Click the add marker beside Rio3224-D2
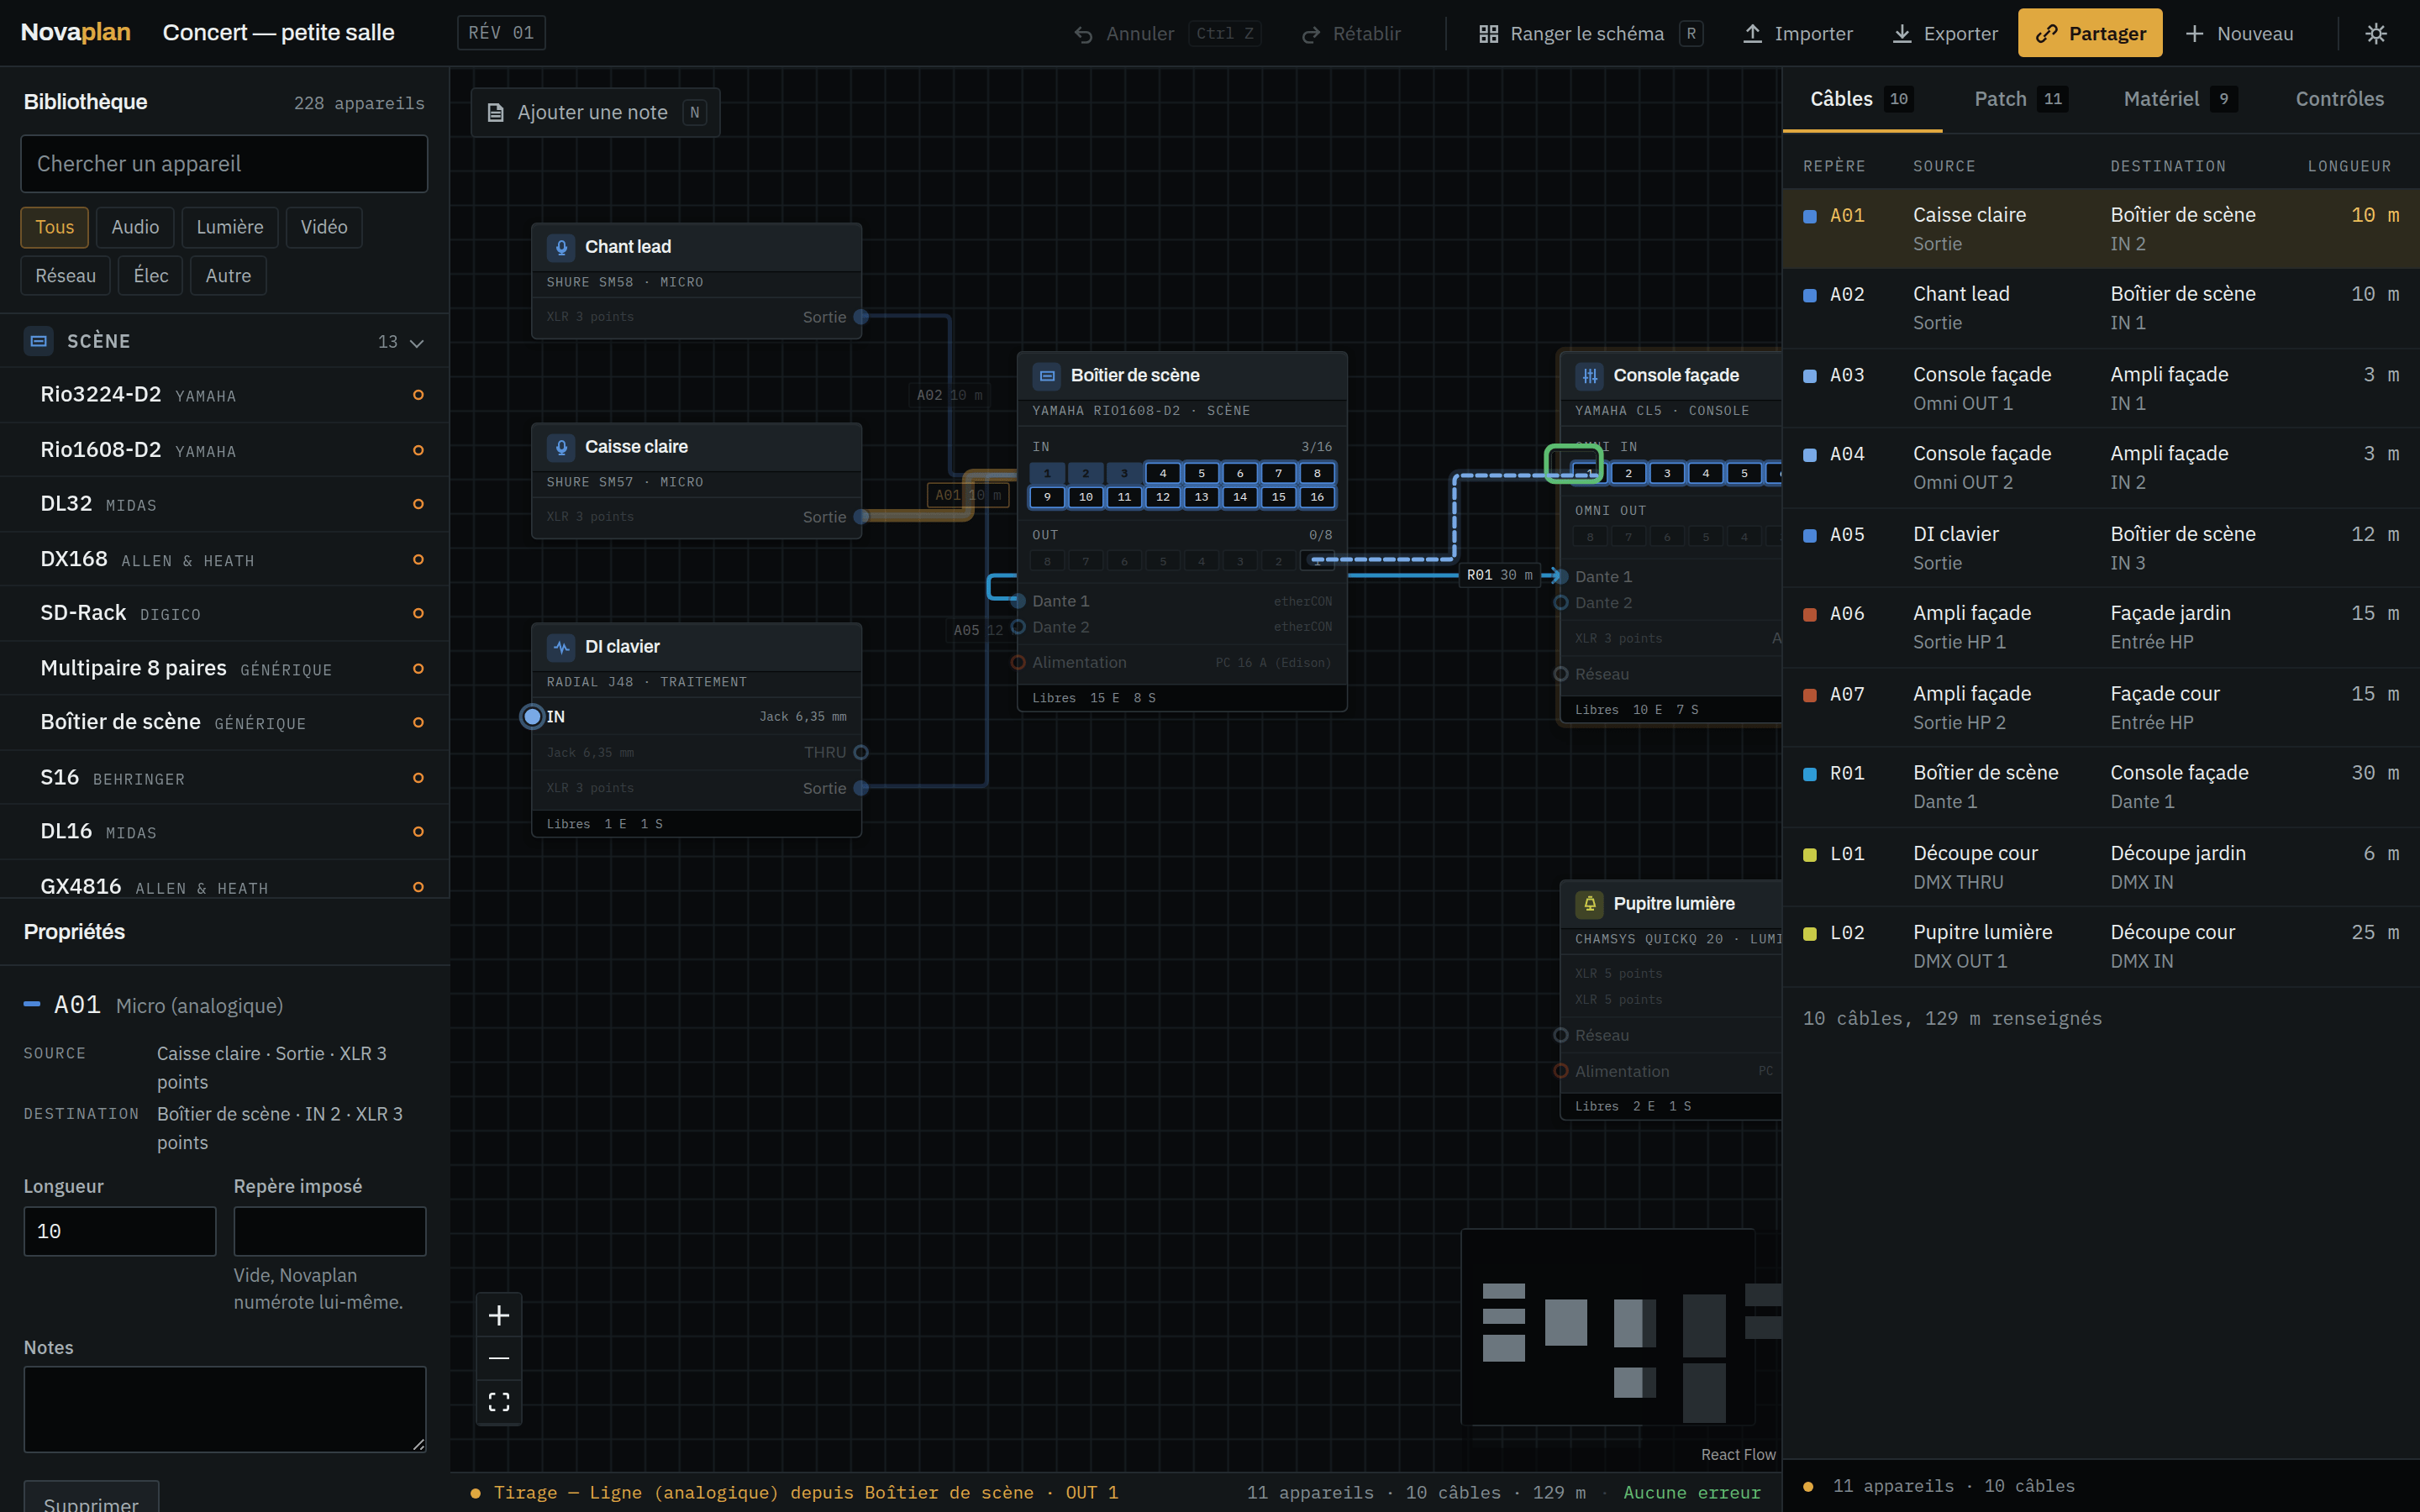This screenshot has height=1512, width=2420. (418, 395)
